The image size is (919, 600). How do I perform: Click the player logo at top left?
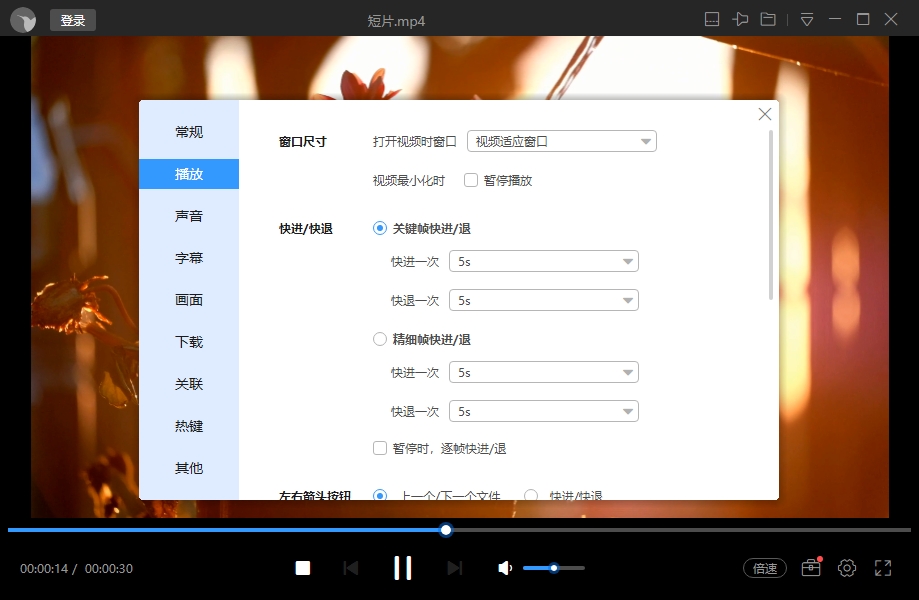[21, 18]
